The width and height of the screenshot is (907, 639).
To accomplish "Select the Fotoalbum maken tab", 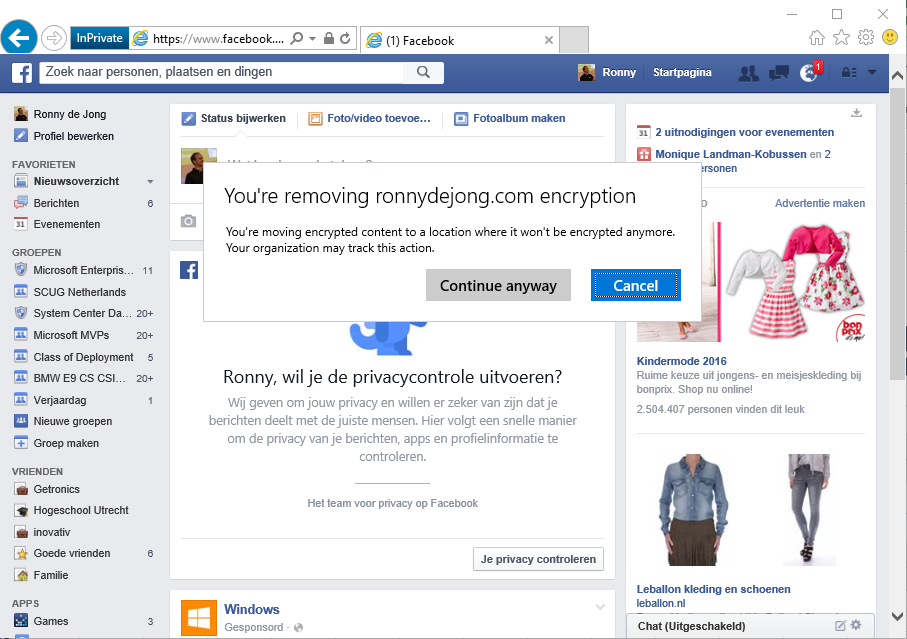I will pos(510,118).
